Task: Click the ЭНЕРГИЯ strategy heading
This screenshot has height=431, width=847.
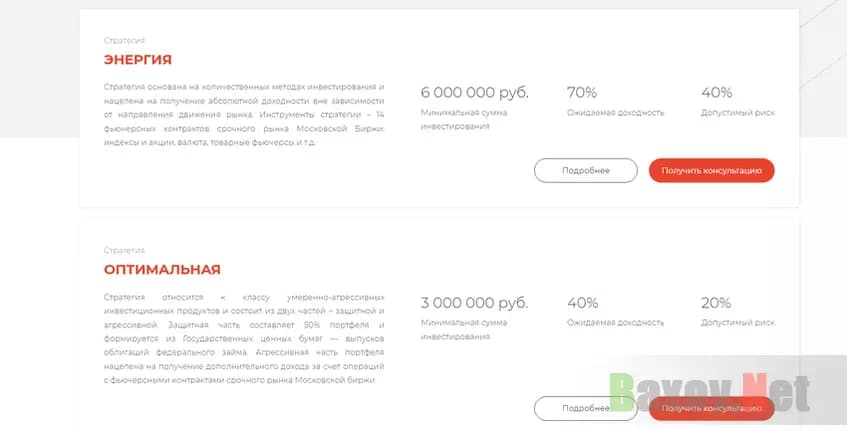Action: click(x=138, y=60)
